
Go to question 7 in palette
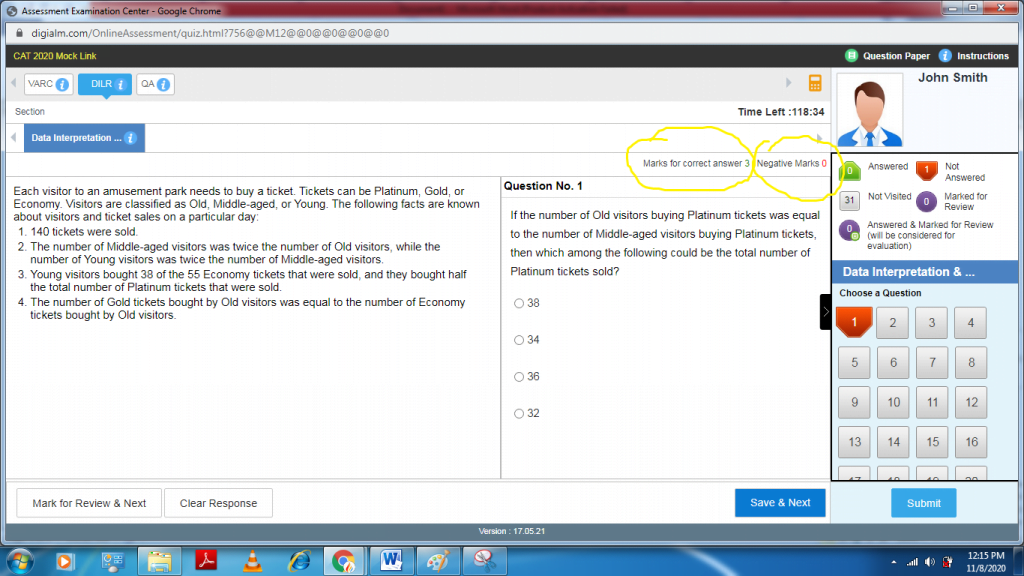[933, 362]
